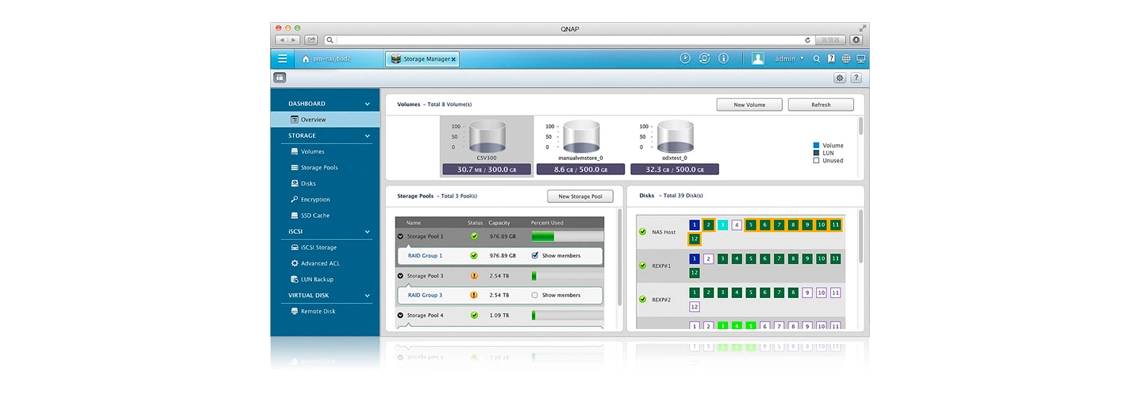Click the browser back arrow

point(283,40)
